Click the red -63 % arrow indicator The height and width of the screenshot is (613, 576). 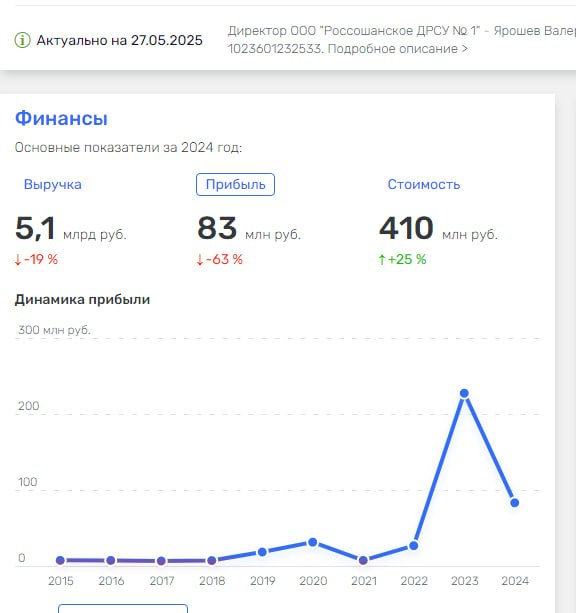200,260
